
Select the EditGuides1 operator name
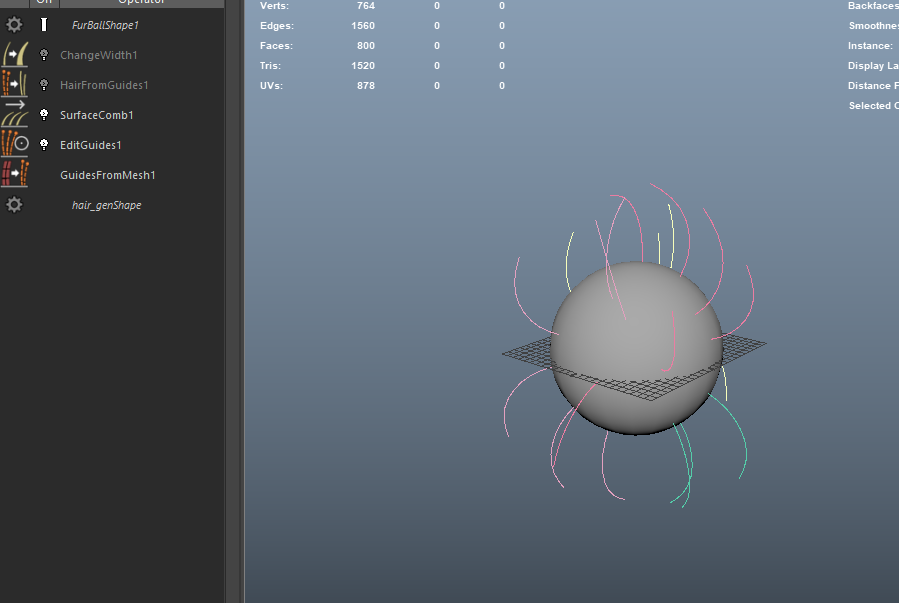(91, 145)
